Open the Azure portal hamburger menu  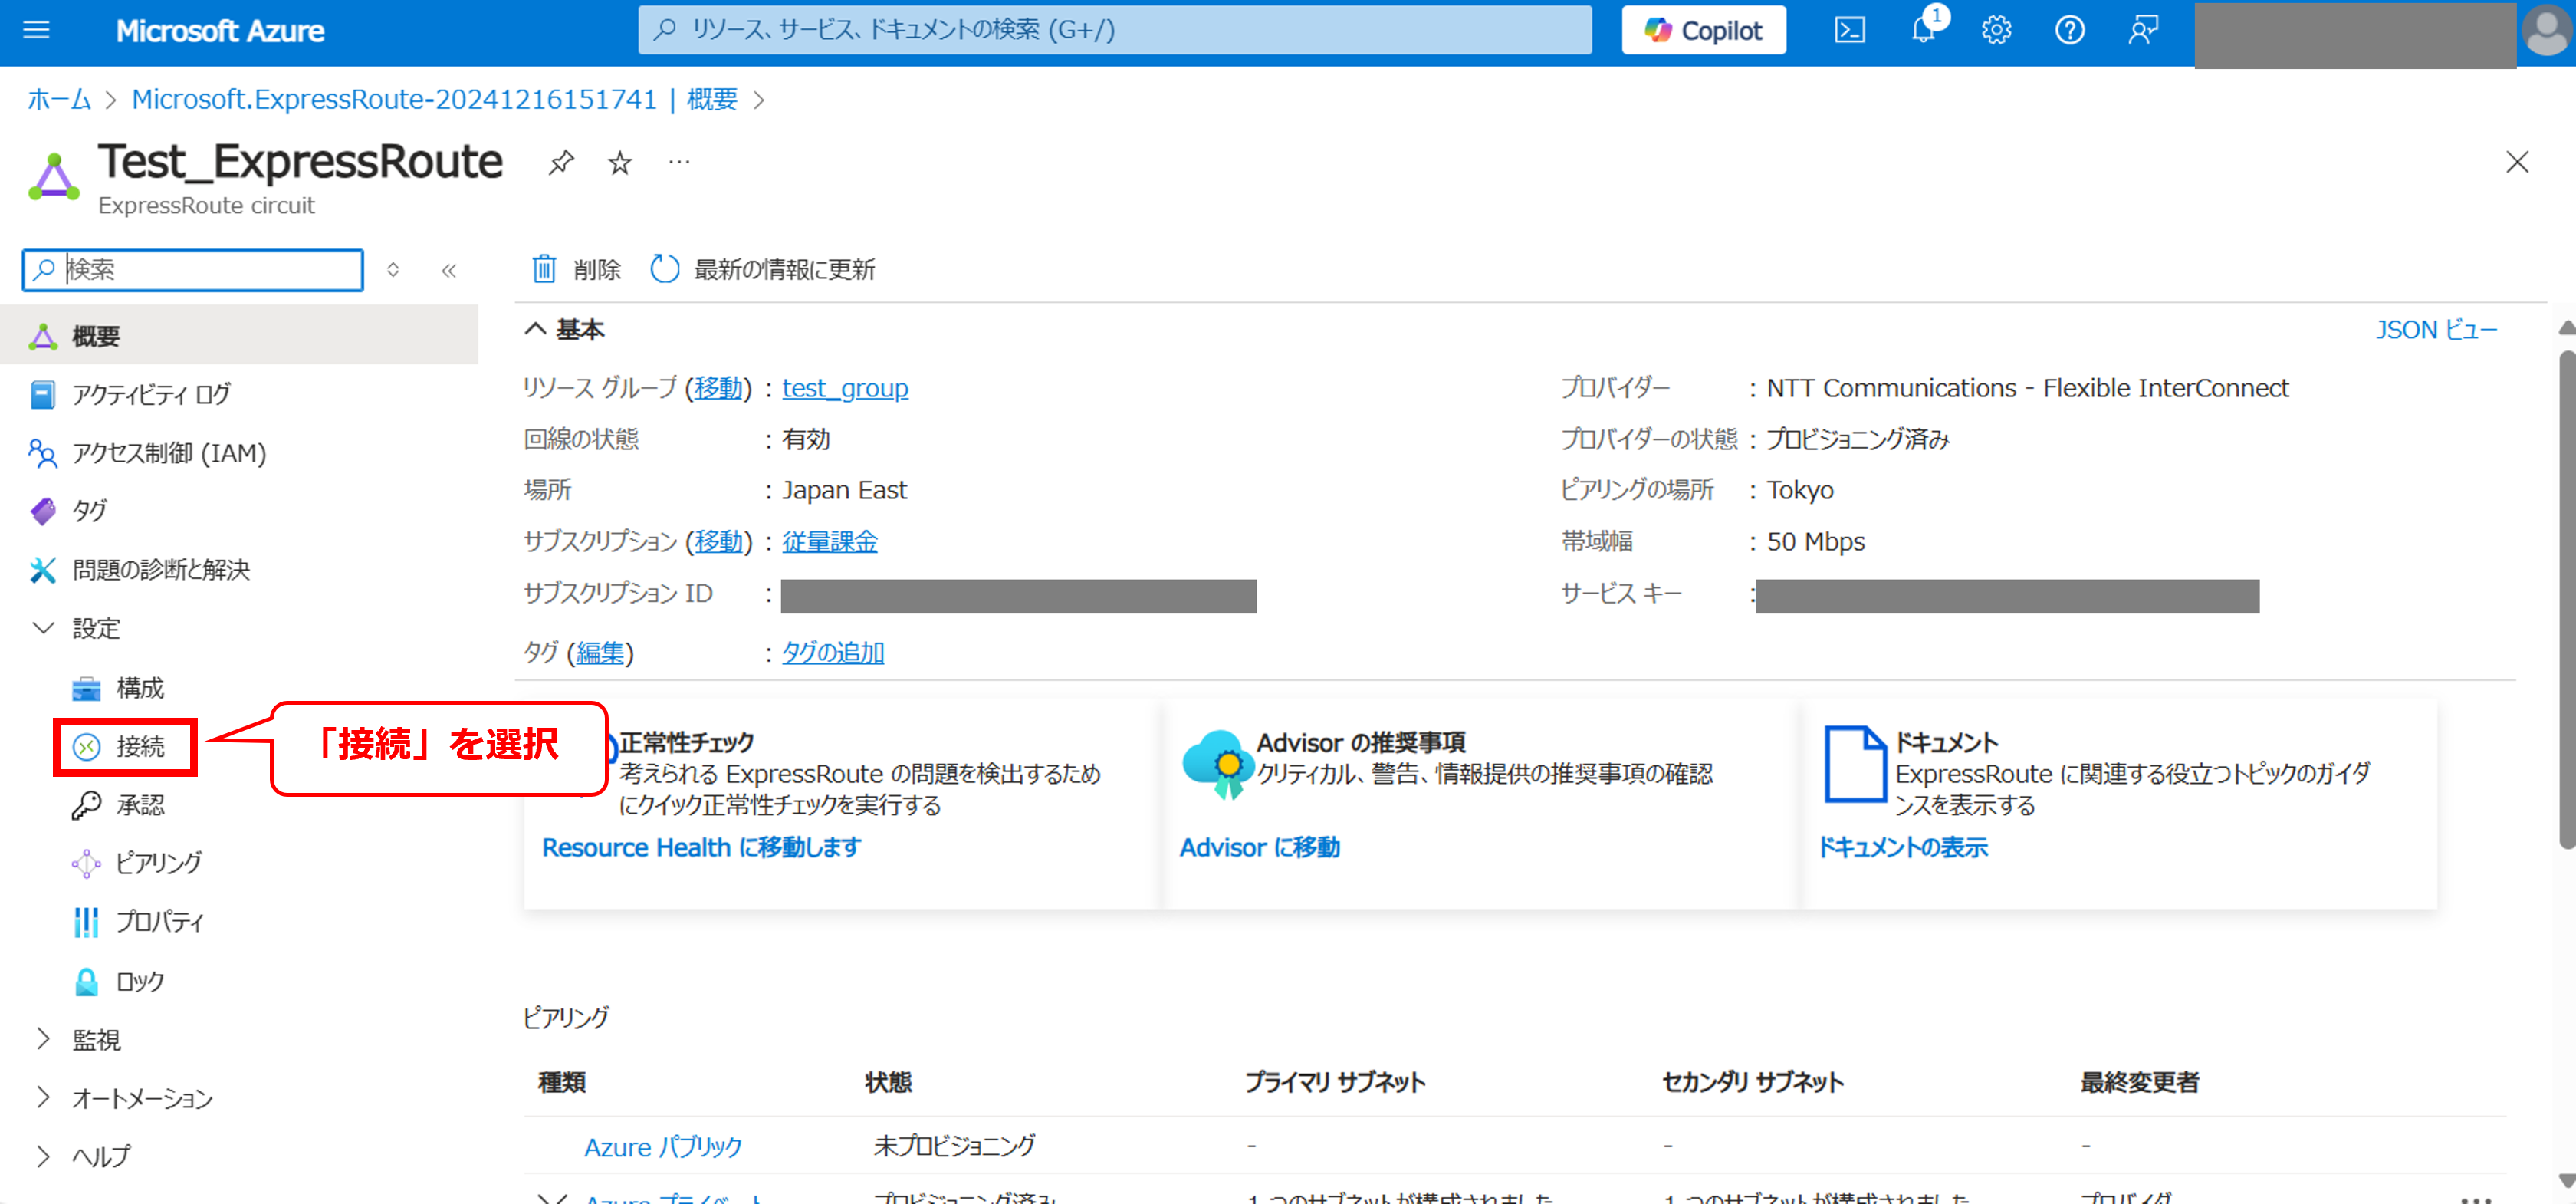[x=36, y=30]
